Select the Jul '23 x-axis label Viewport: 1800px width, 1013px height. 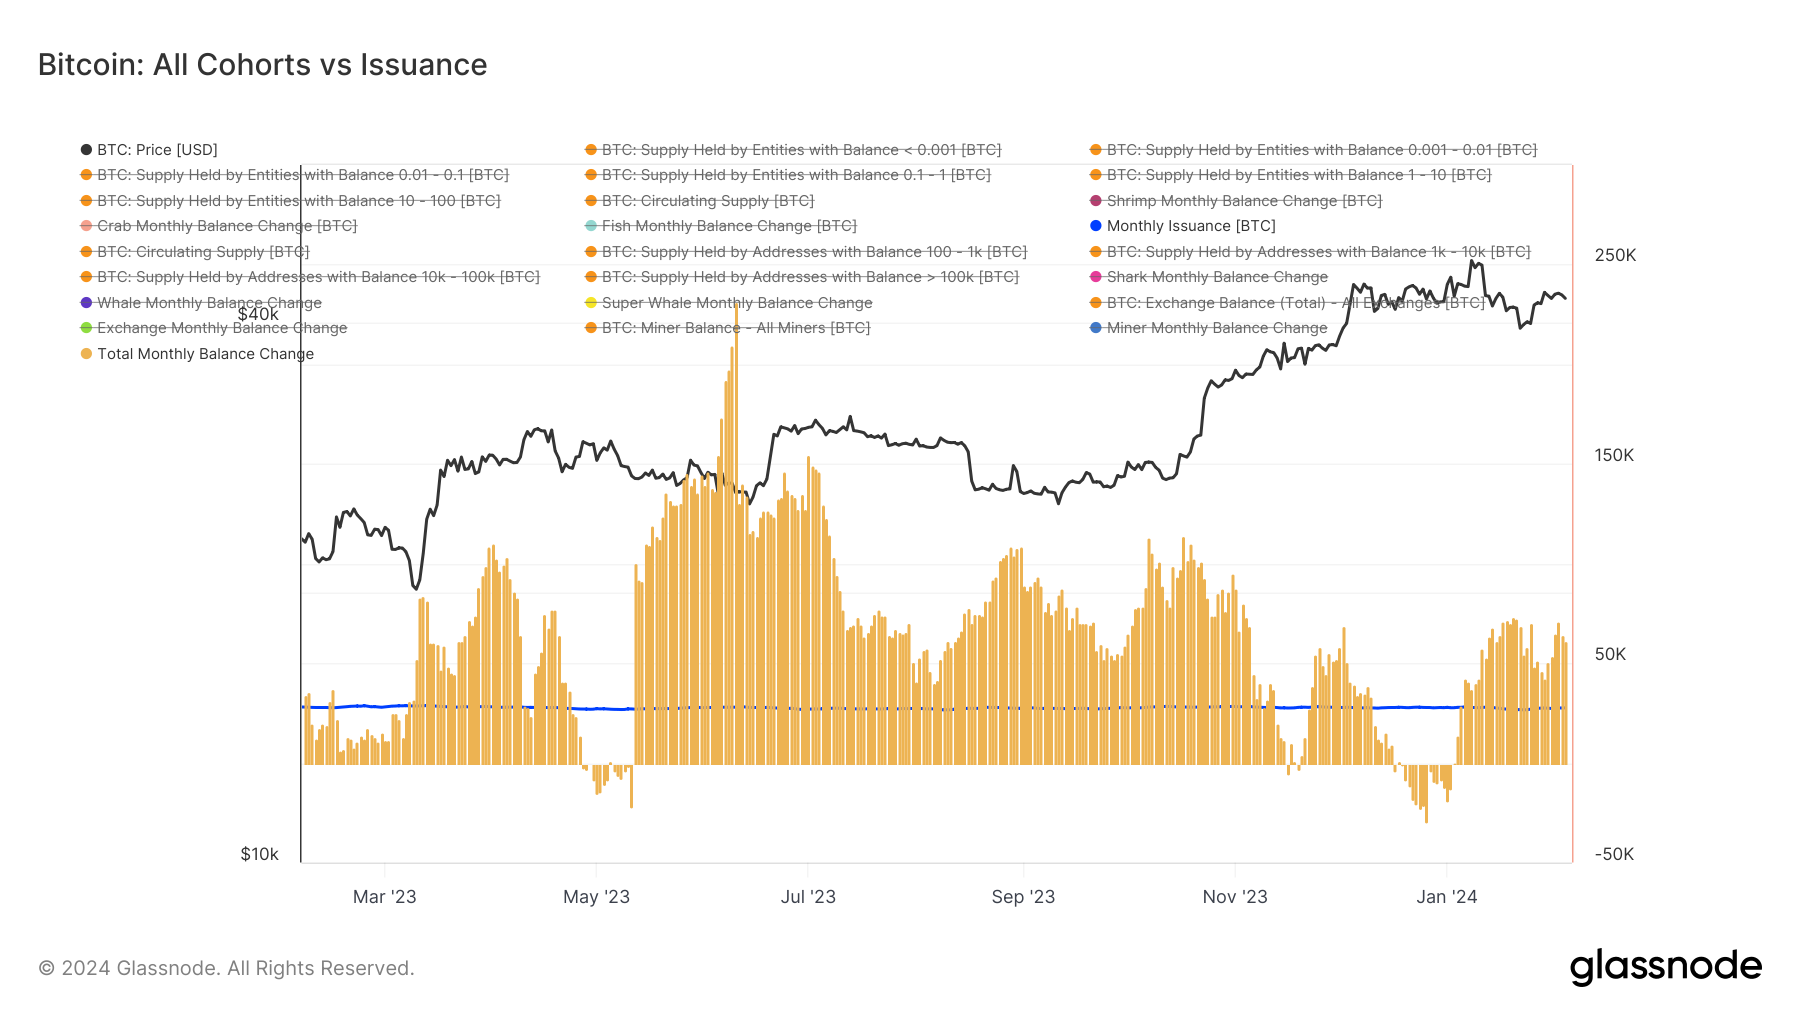click(808, 897)
